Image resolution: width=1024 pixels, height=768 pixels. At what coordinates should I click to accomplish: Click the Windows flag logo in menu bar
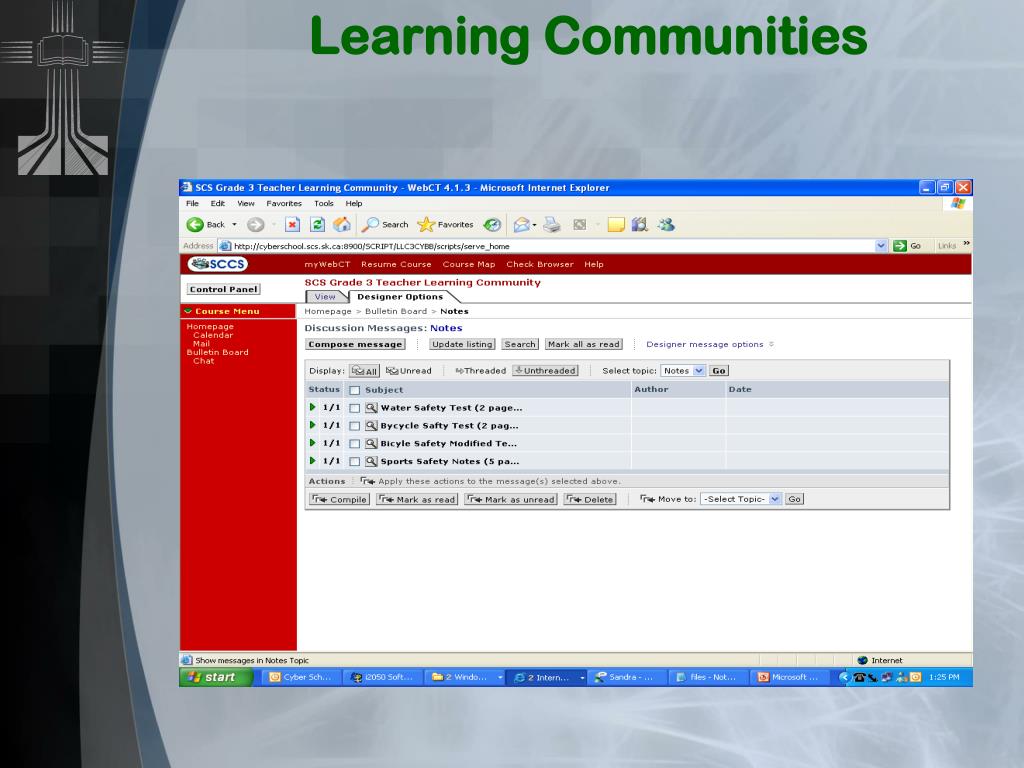coord(958,203)
